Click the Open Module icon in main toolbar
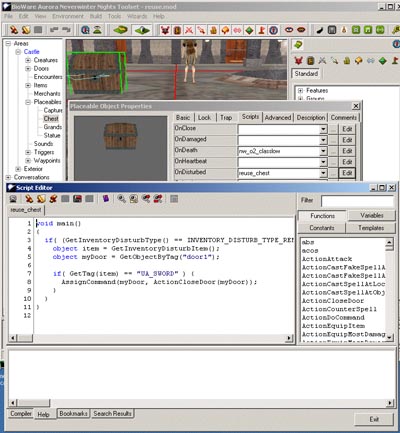The image size is (400, 433). (x=26, y=30)
